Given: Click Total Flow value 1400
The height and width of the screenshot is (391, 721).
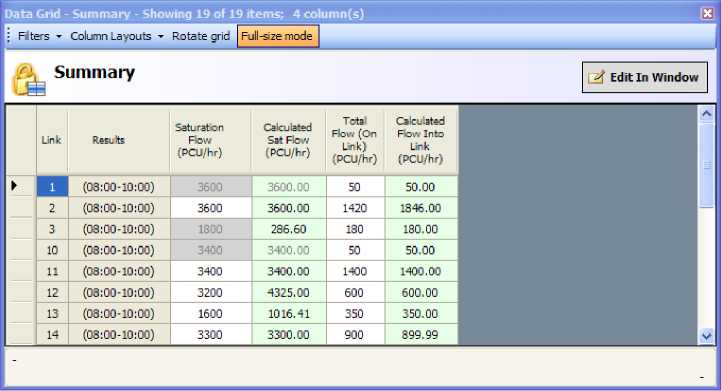Looking at the screenshot, I should 355,271.
